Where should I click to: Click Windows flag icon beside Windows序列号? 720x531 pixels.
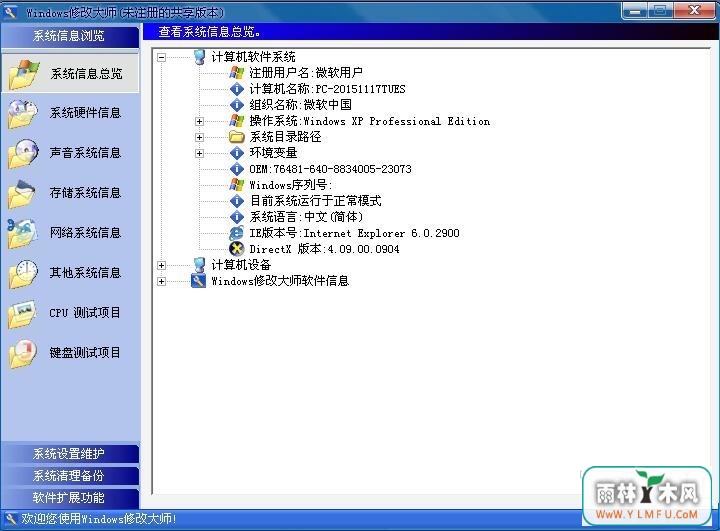pos(236,185)
